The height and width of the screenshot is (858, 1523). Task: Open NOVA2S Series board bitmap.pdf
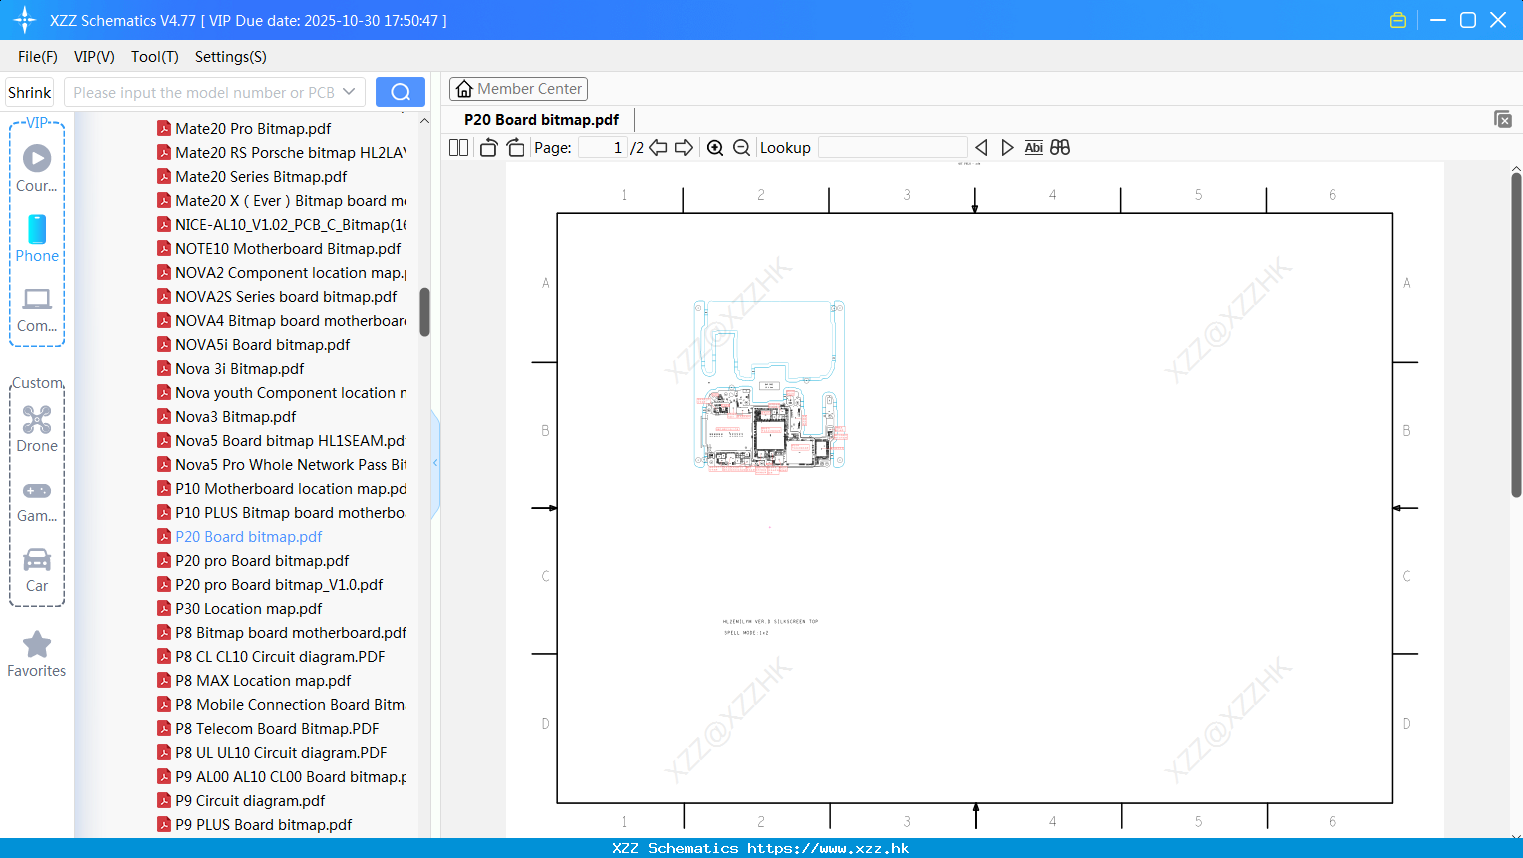pyautogui.click(x=277, y=296)
